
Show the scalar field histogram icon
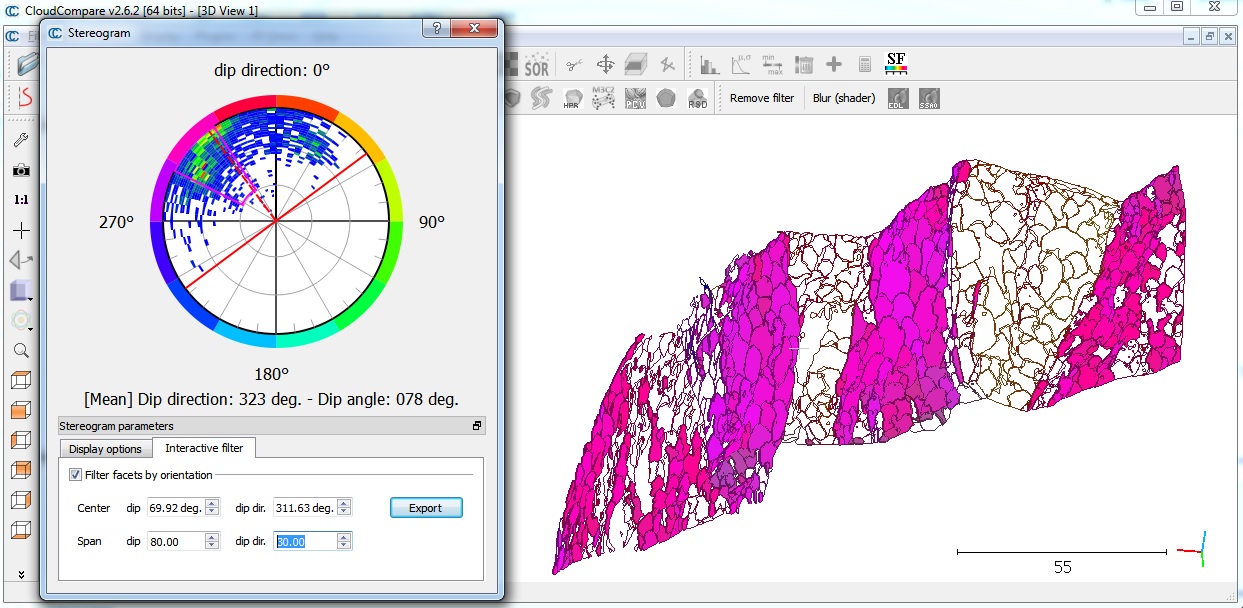[x=710, y=65]
